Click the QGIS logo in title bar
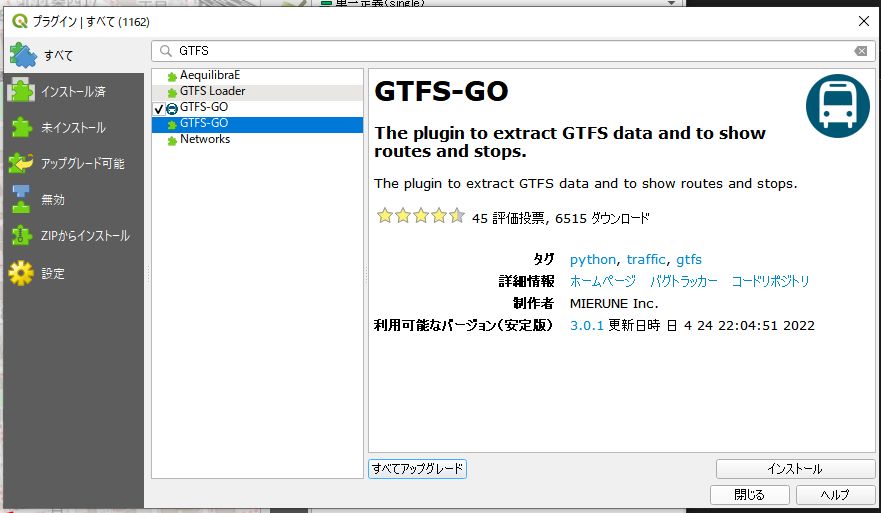 point(19,21)
